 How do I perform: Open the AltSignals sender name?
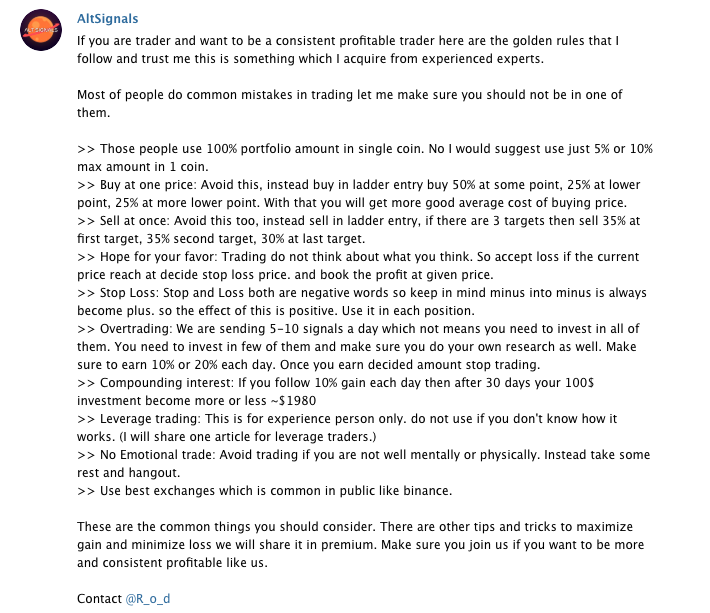(108, 19)
